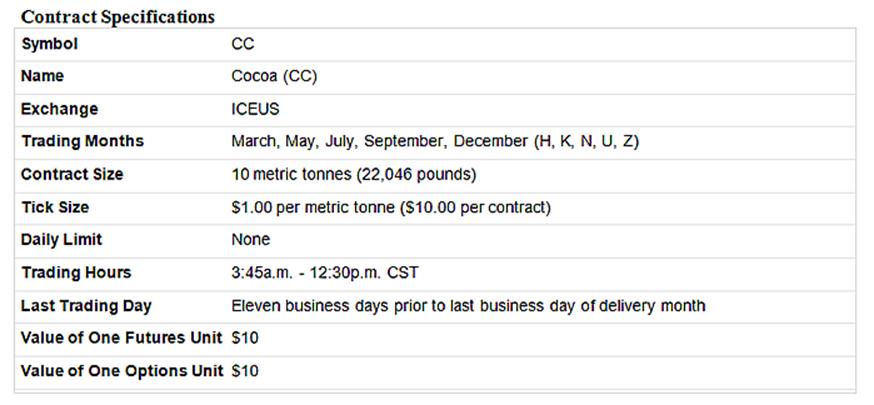Select the $10 value for One Options Unit

(x=245, y=371)
